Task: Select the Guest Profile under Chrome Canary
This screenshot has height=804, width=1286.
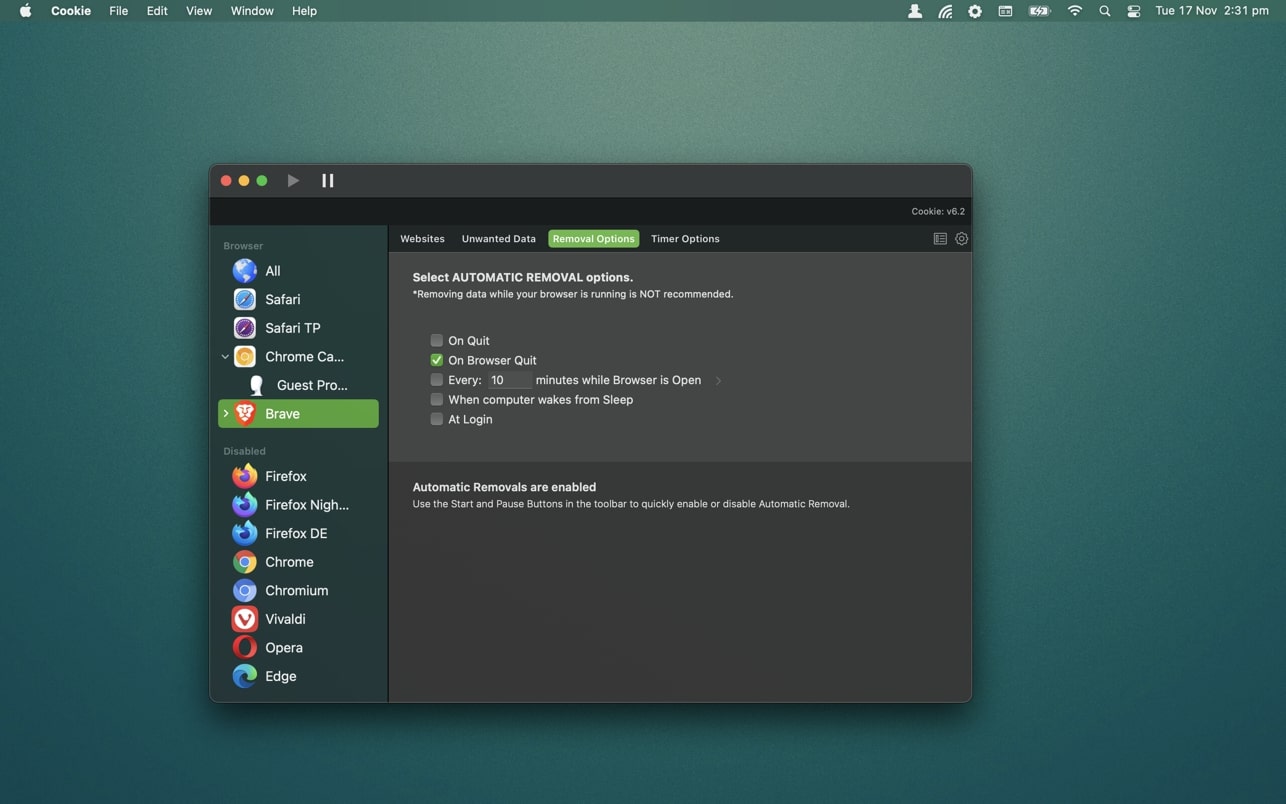Action: coord(311,386)
